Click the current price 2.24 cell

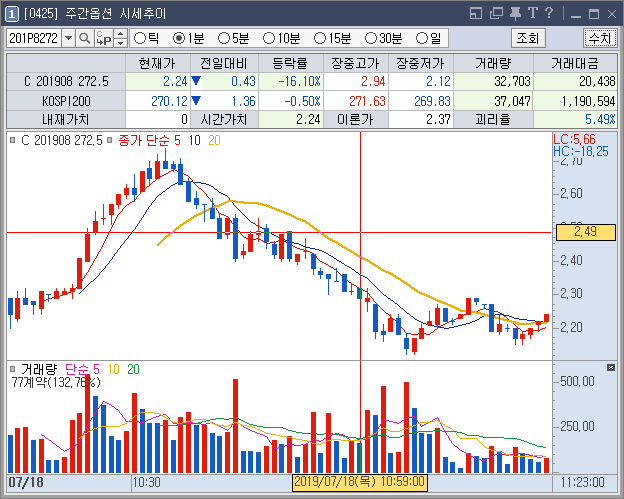(x=157, y=82)
